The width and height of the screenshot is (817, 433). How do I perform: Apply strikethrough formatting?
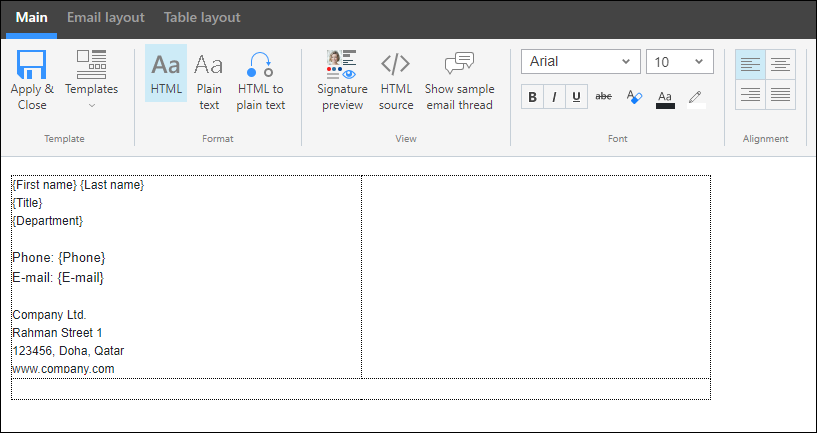coord(603,96)
